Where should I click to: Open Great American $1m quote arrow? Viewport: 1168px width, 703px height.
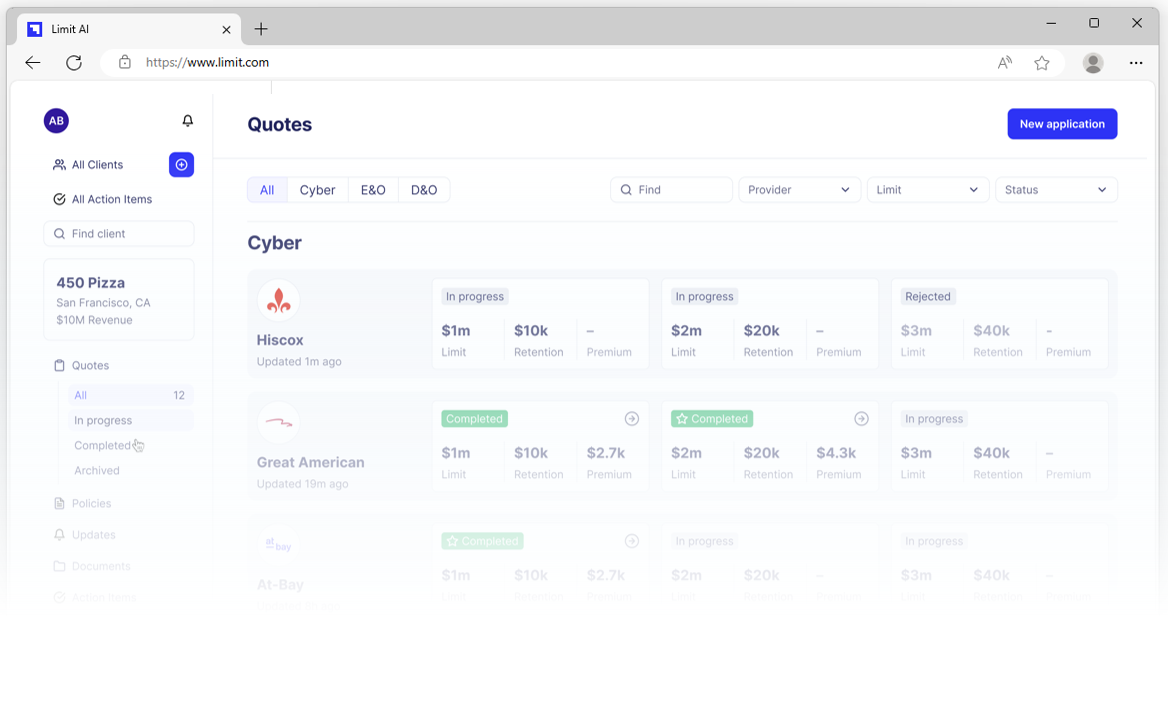[632, 419]
